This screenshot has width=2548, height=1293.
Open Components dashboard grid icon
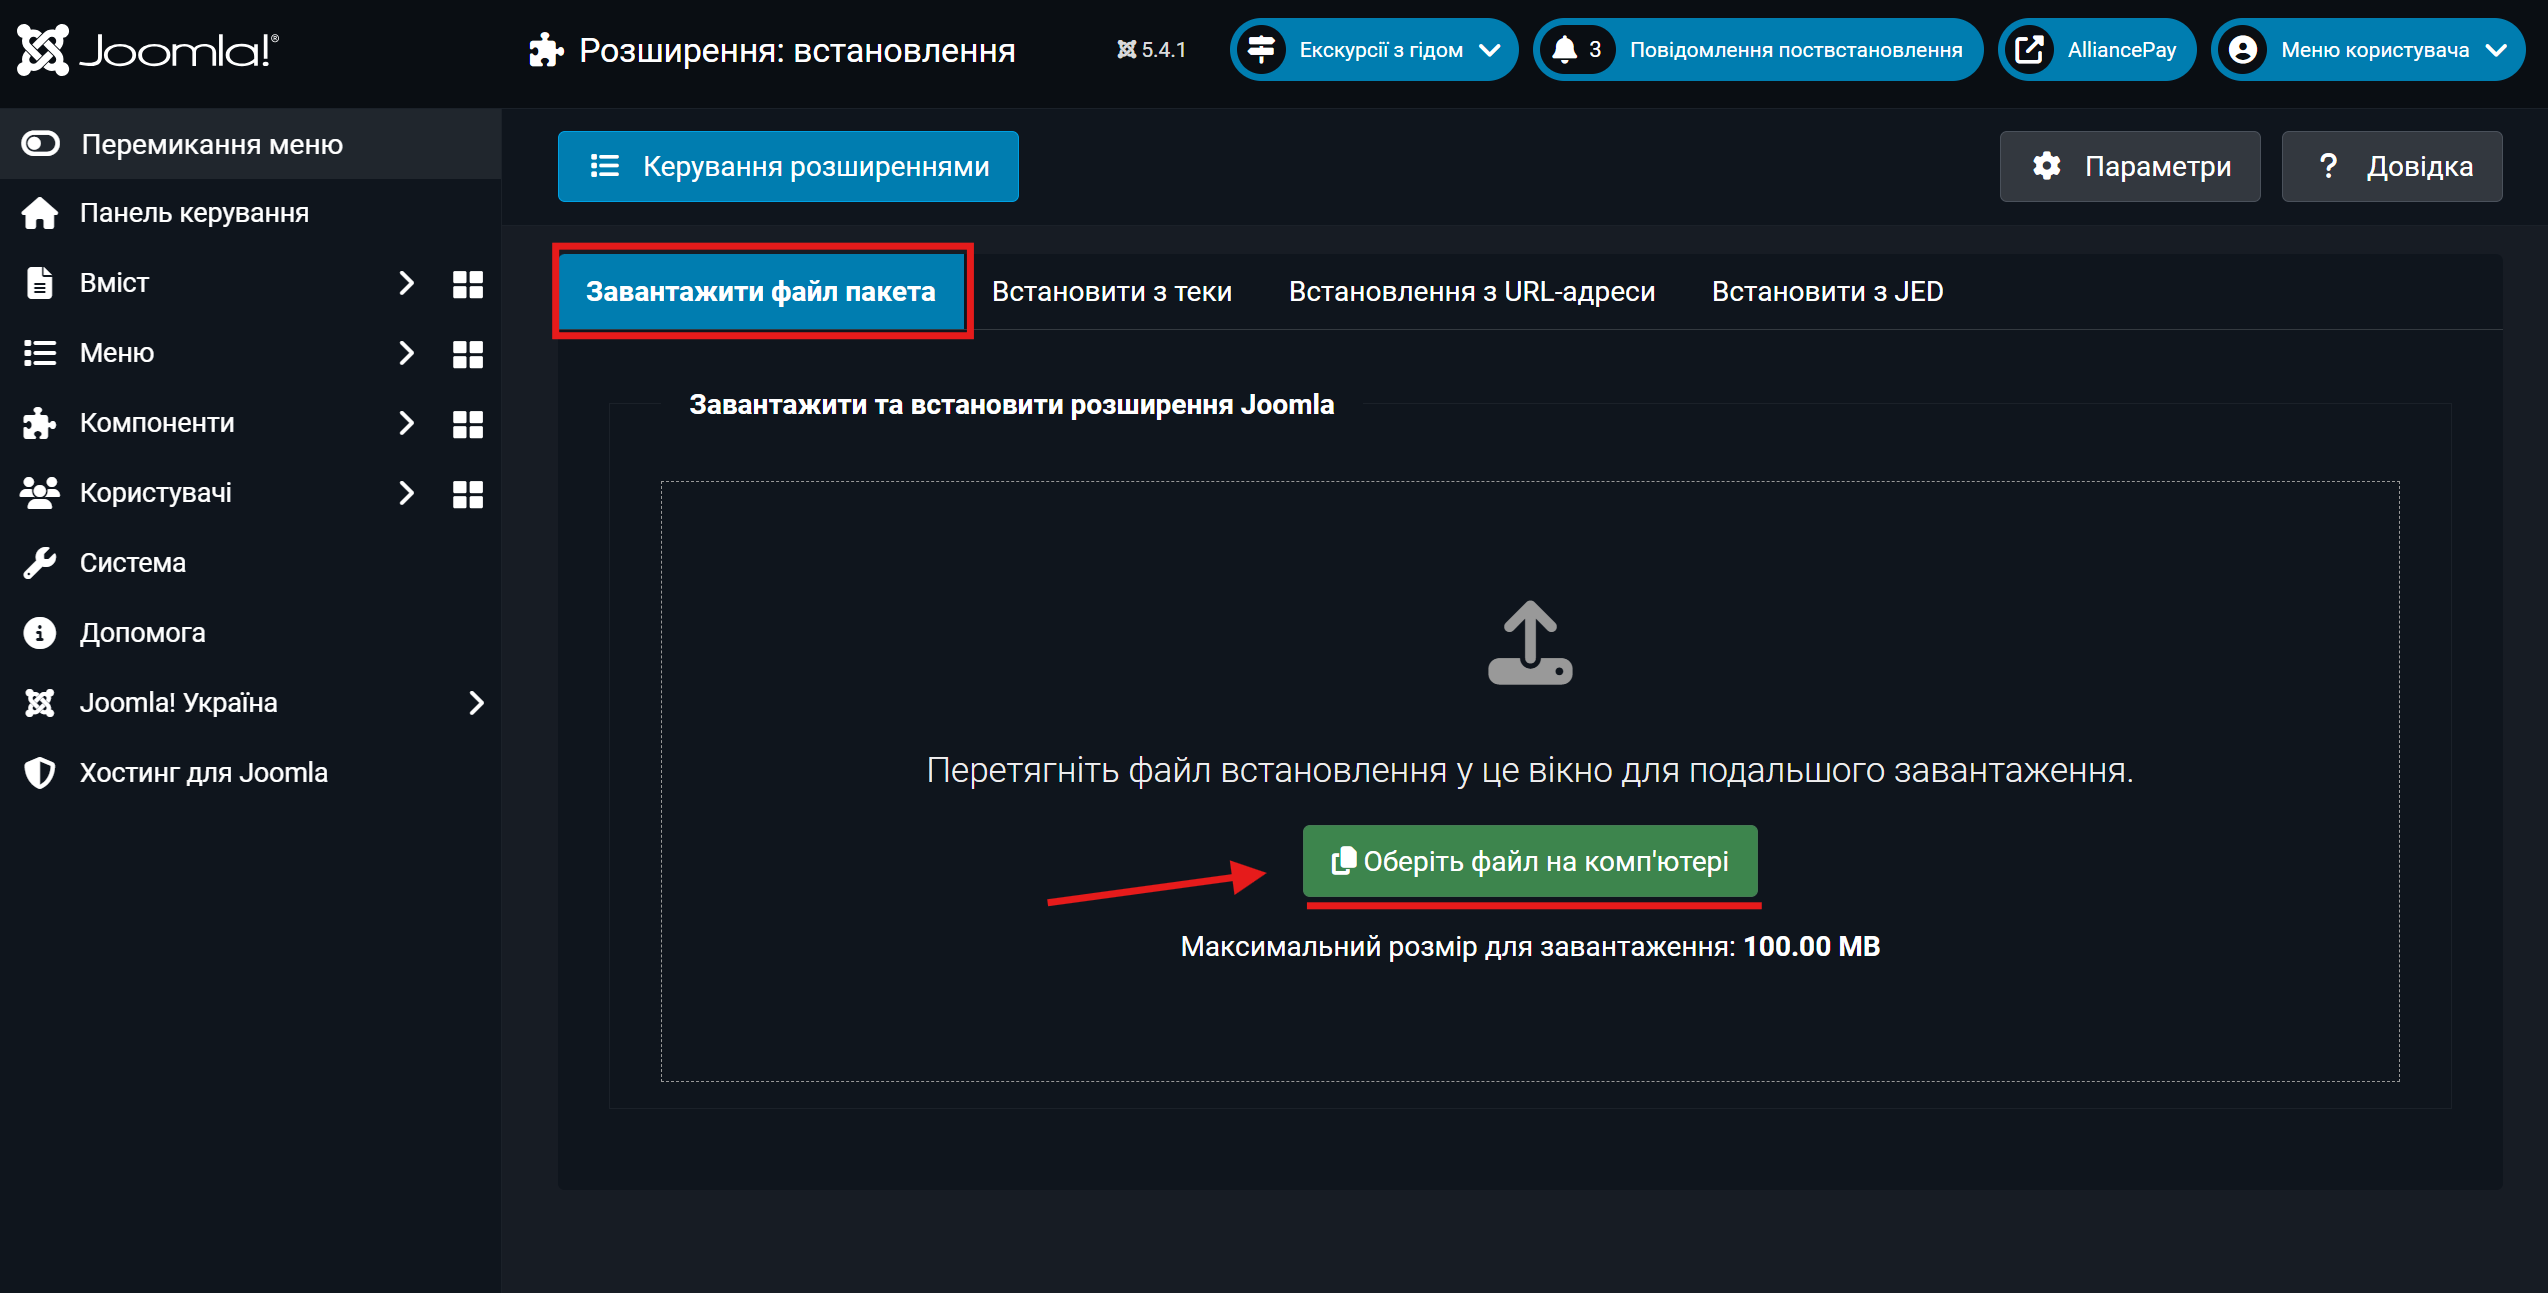coord(467,424)
